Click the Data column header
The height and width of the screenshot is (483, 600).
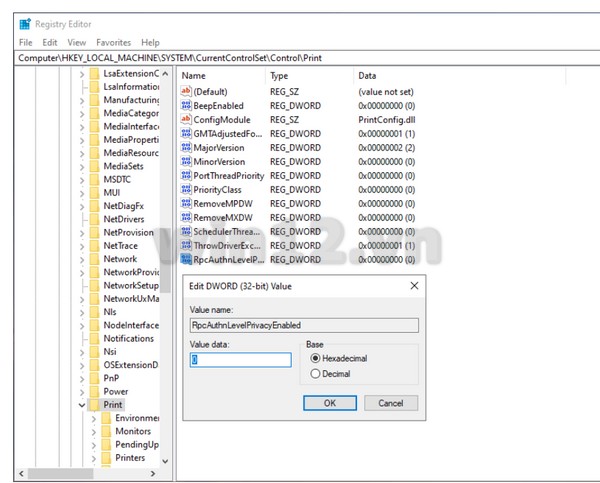pyautogui.click(x=368, y=76)
